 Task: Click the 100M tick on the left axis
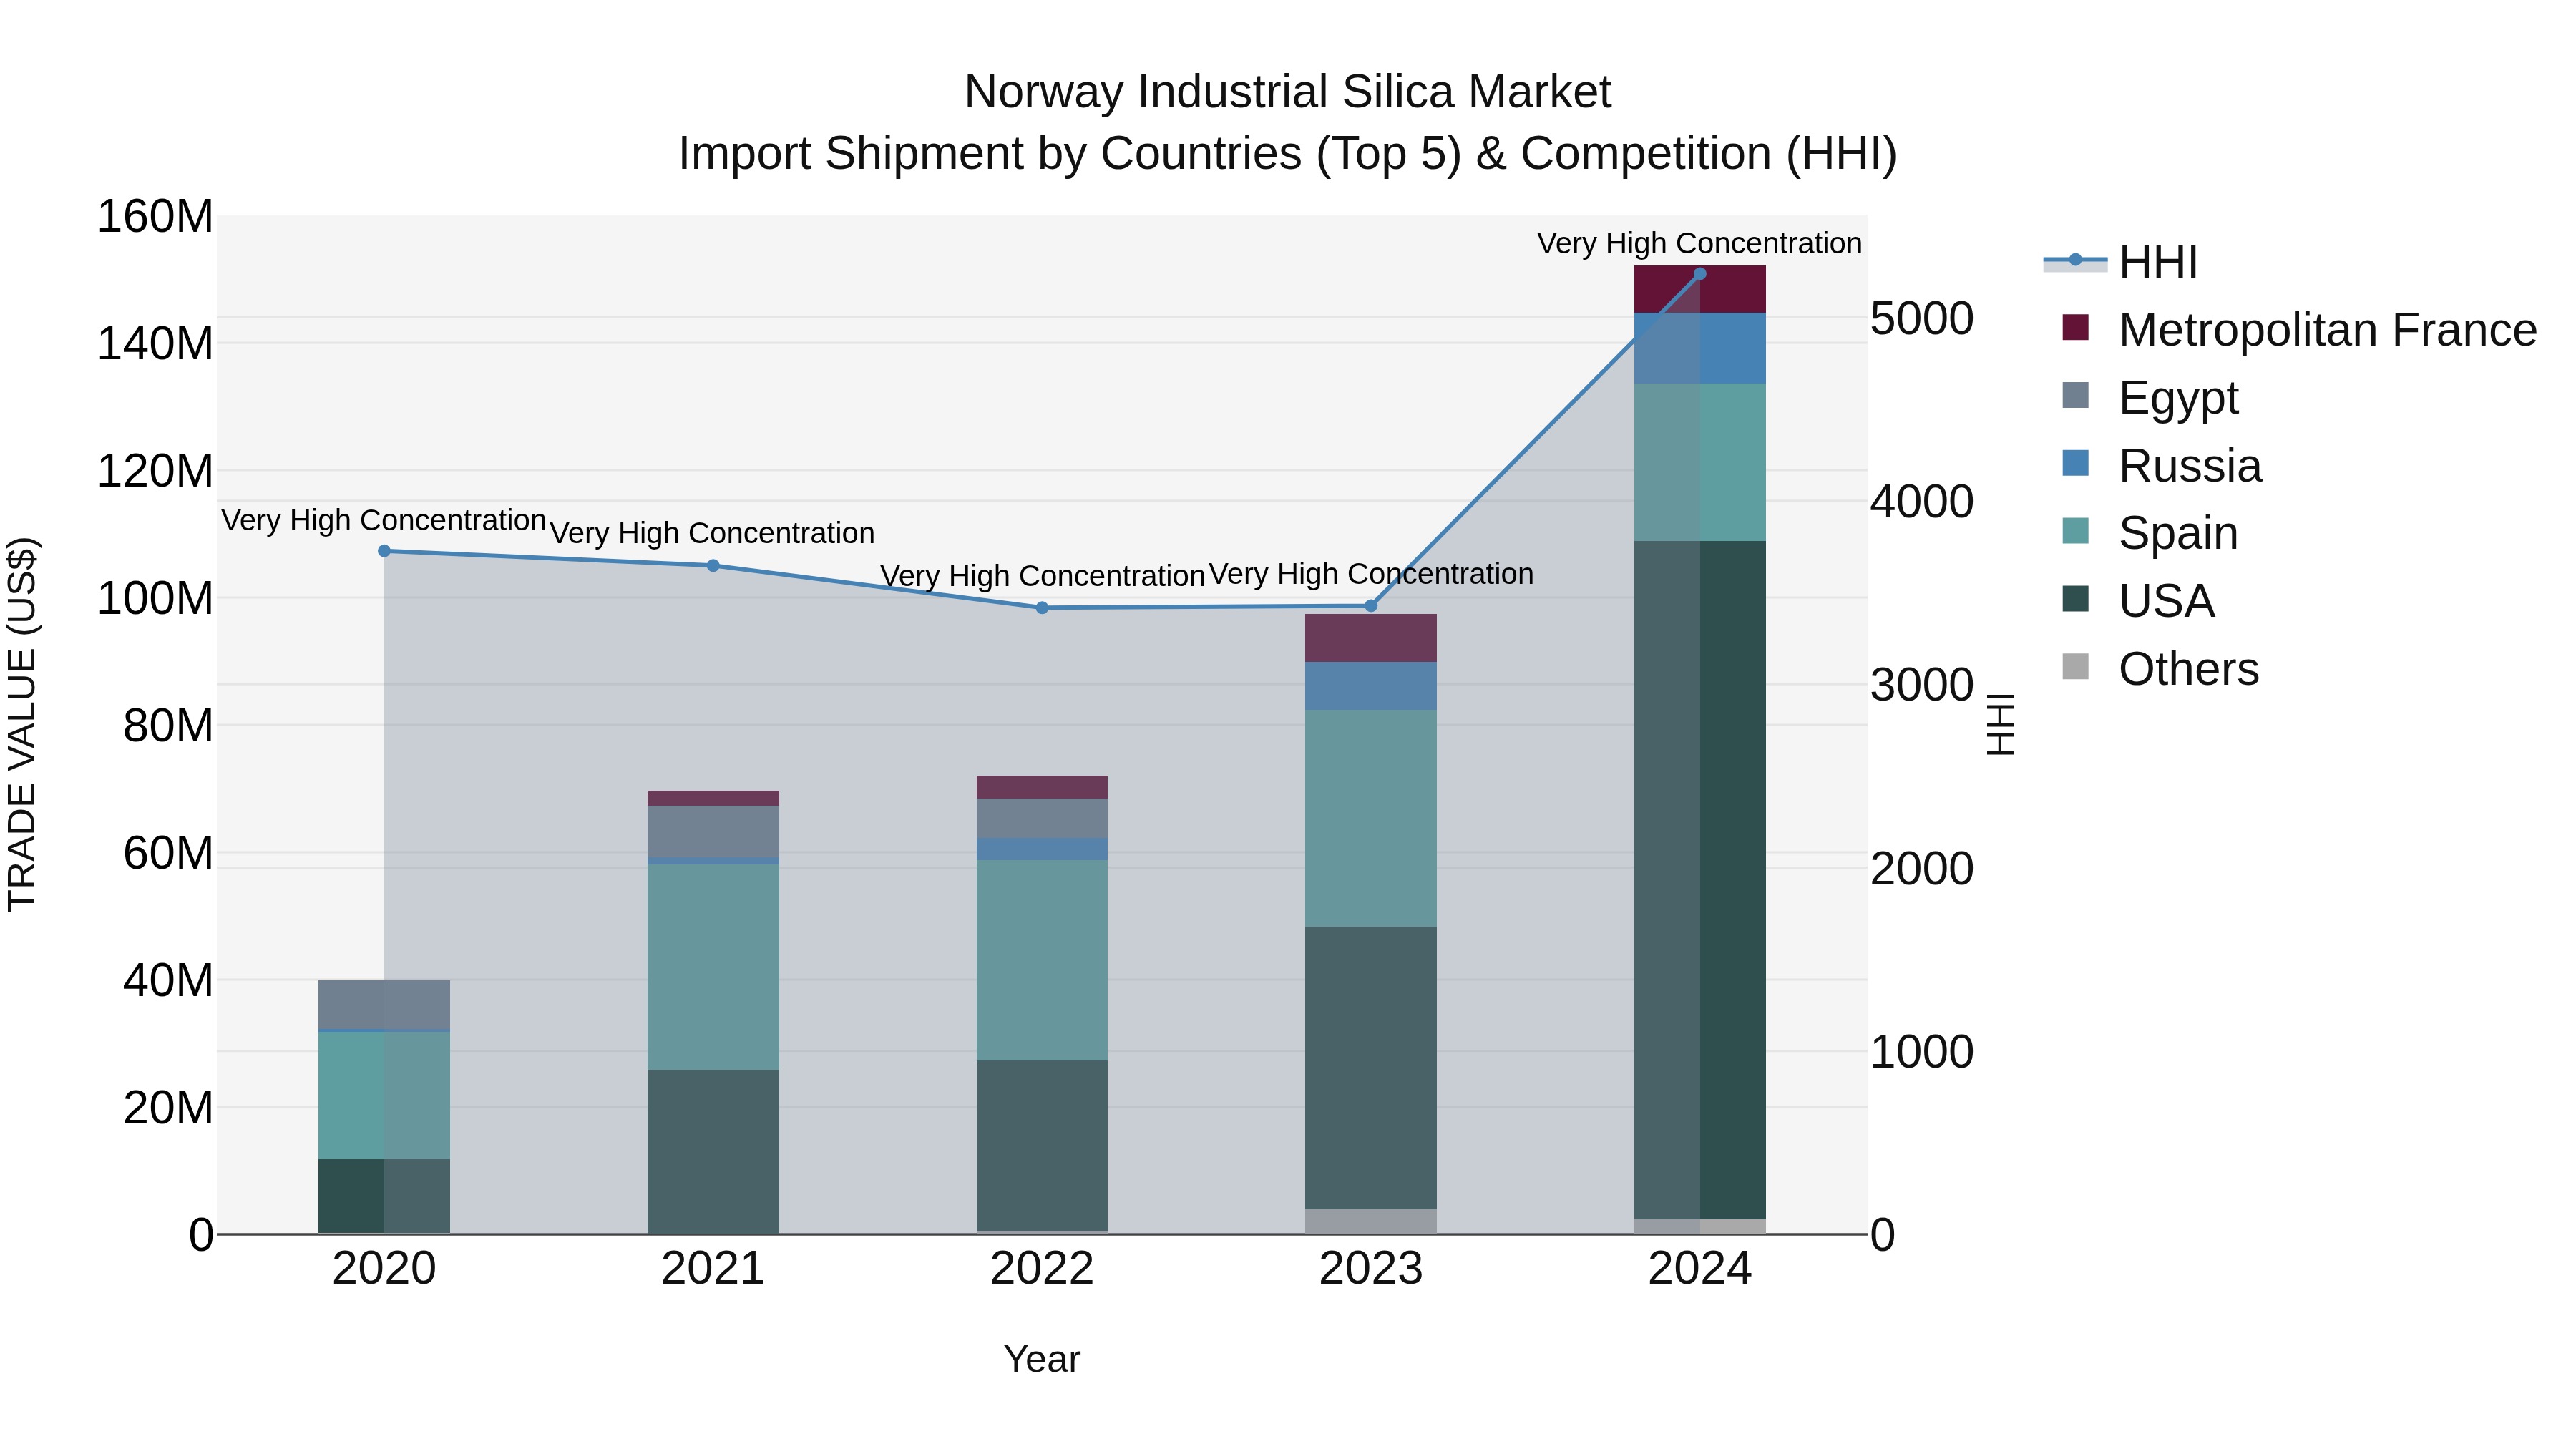155,598
